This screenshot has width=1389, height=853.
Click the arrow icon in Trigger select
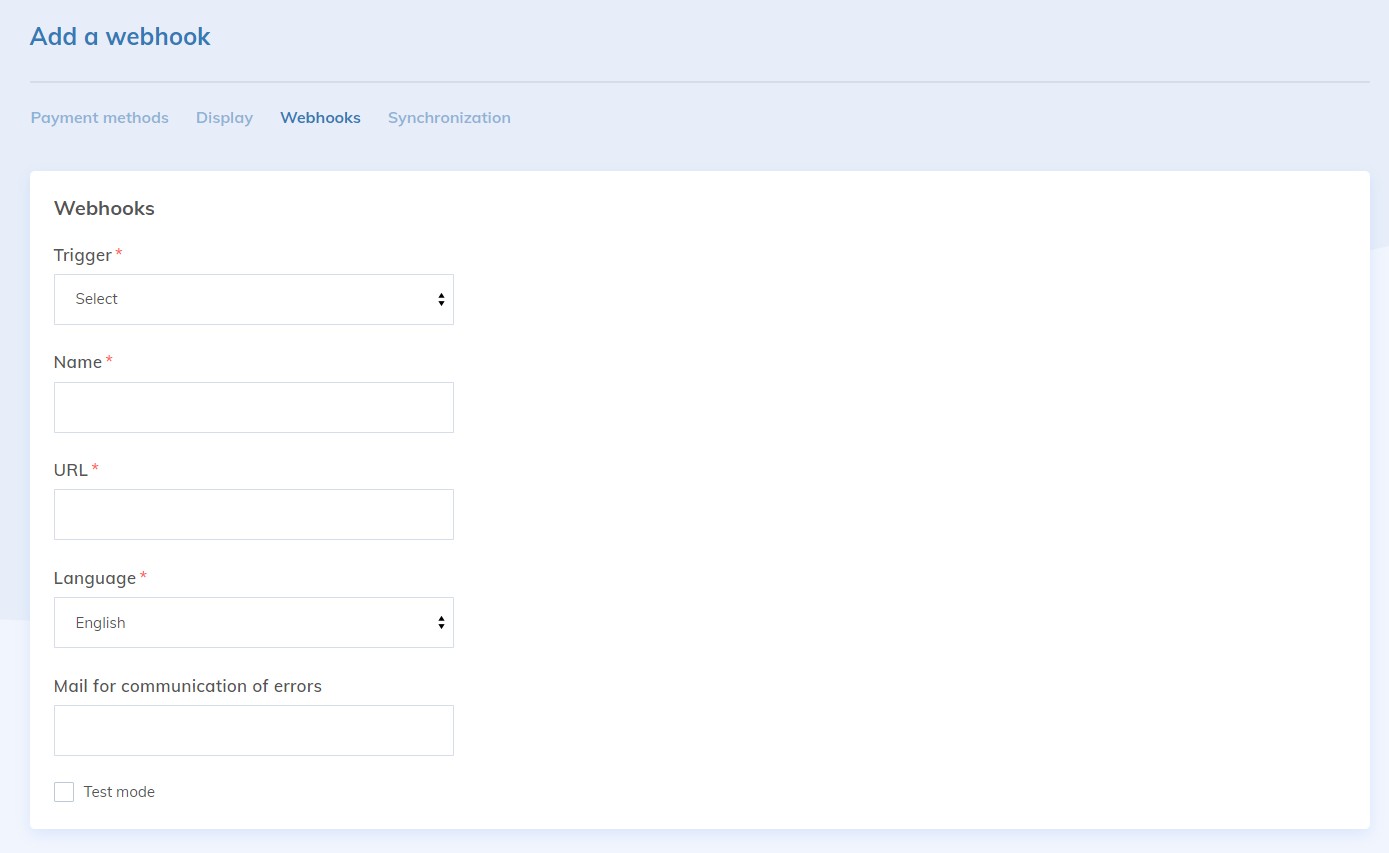[x=441, y=300]
